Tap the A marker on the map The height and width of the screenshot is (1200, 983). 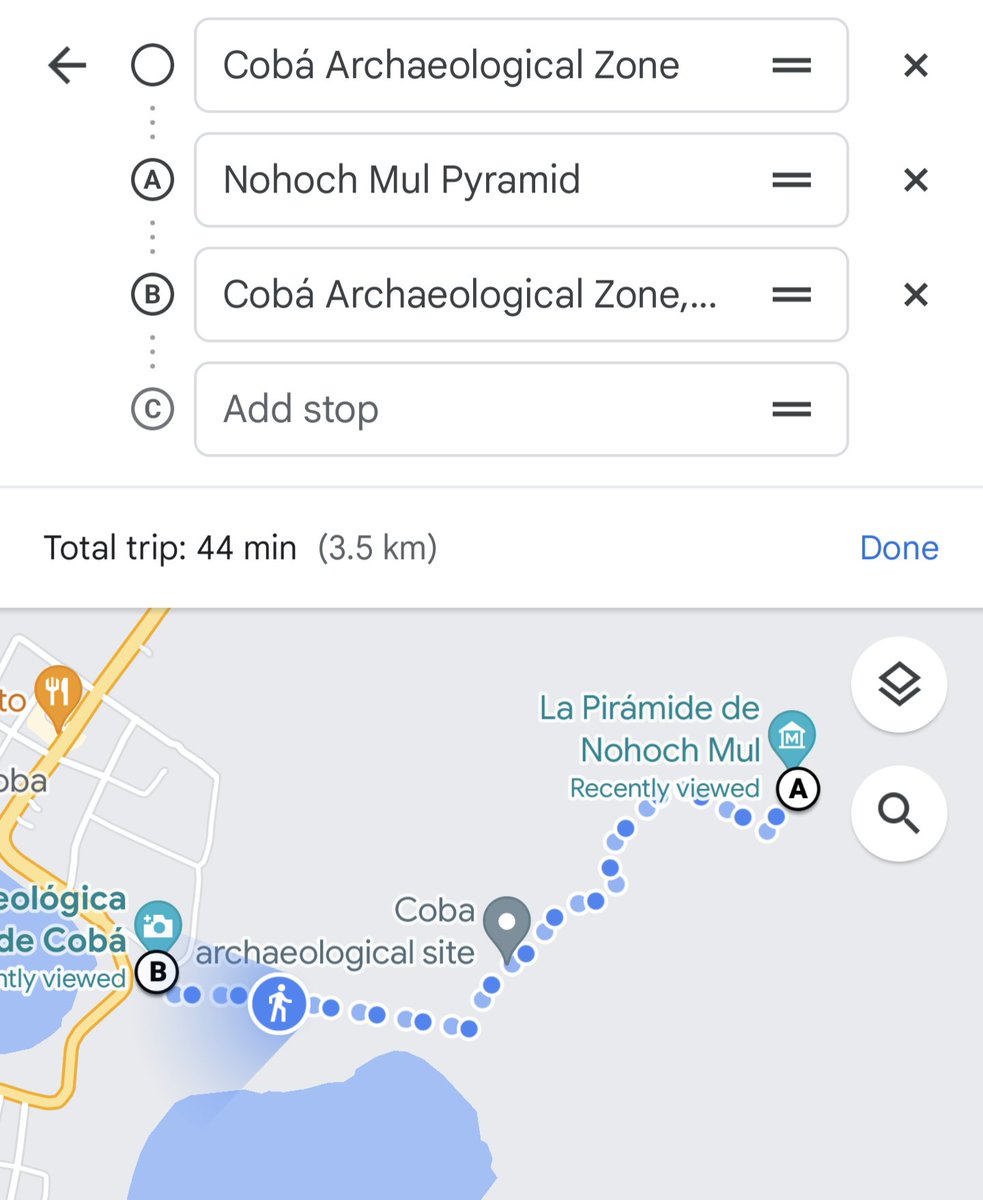798,789
